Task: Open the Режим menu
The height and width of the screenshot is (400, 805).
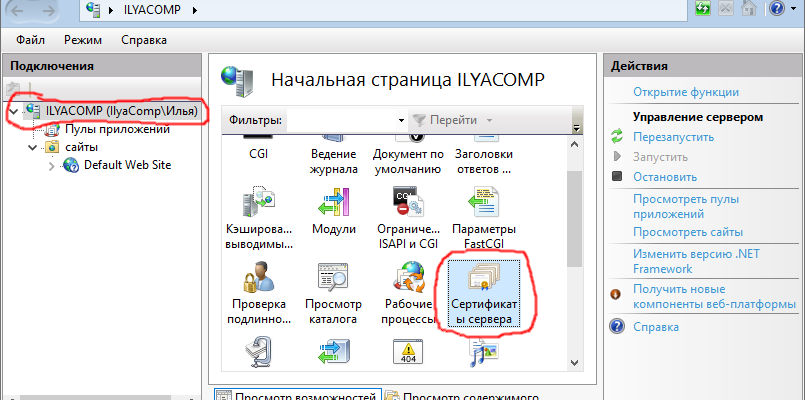Action: [83, 40]
